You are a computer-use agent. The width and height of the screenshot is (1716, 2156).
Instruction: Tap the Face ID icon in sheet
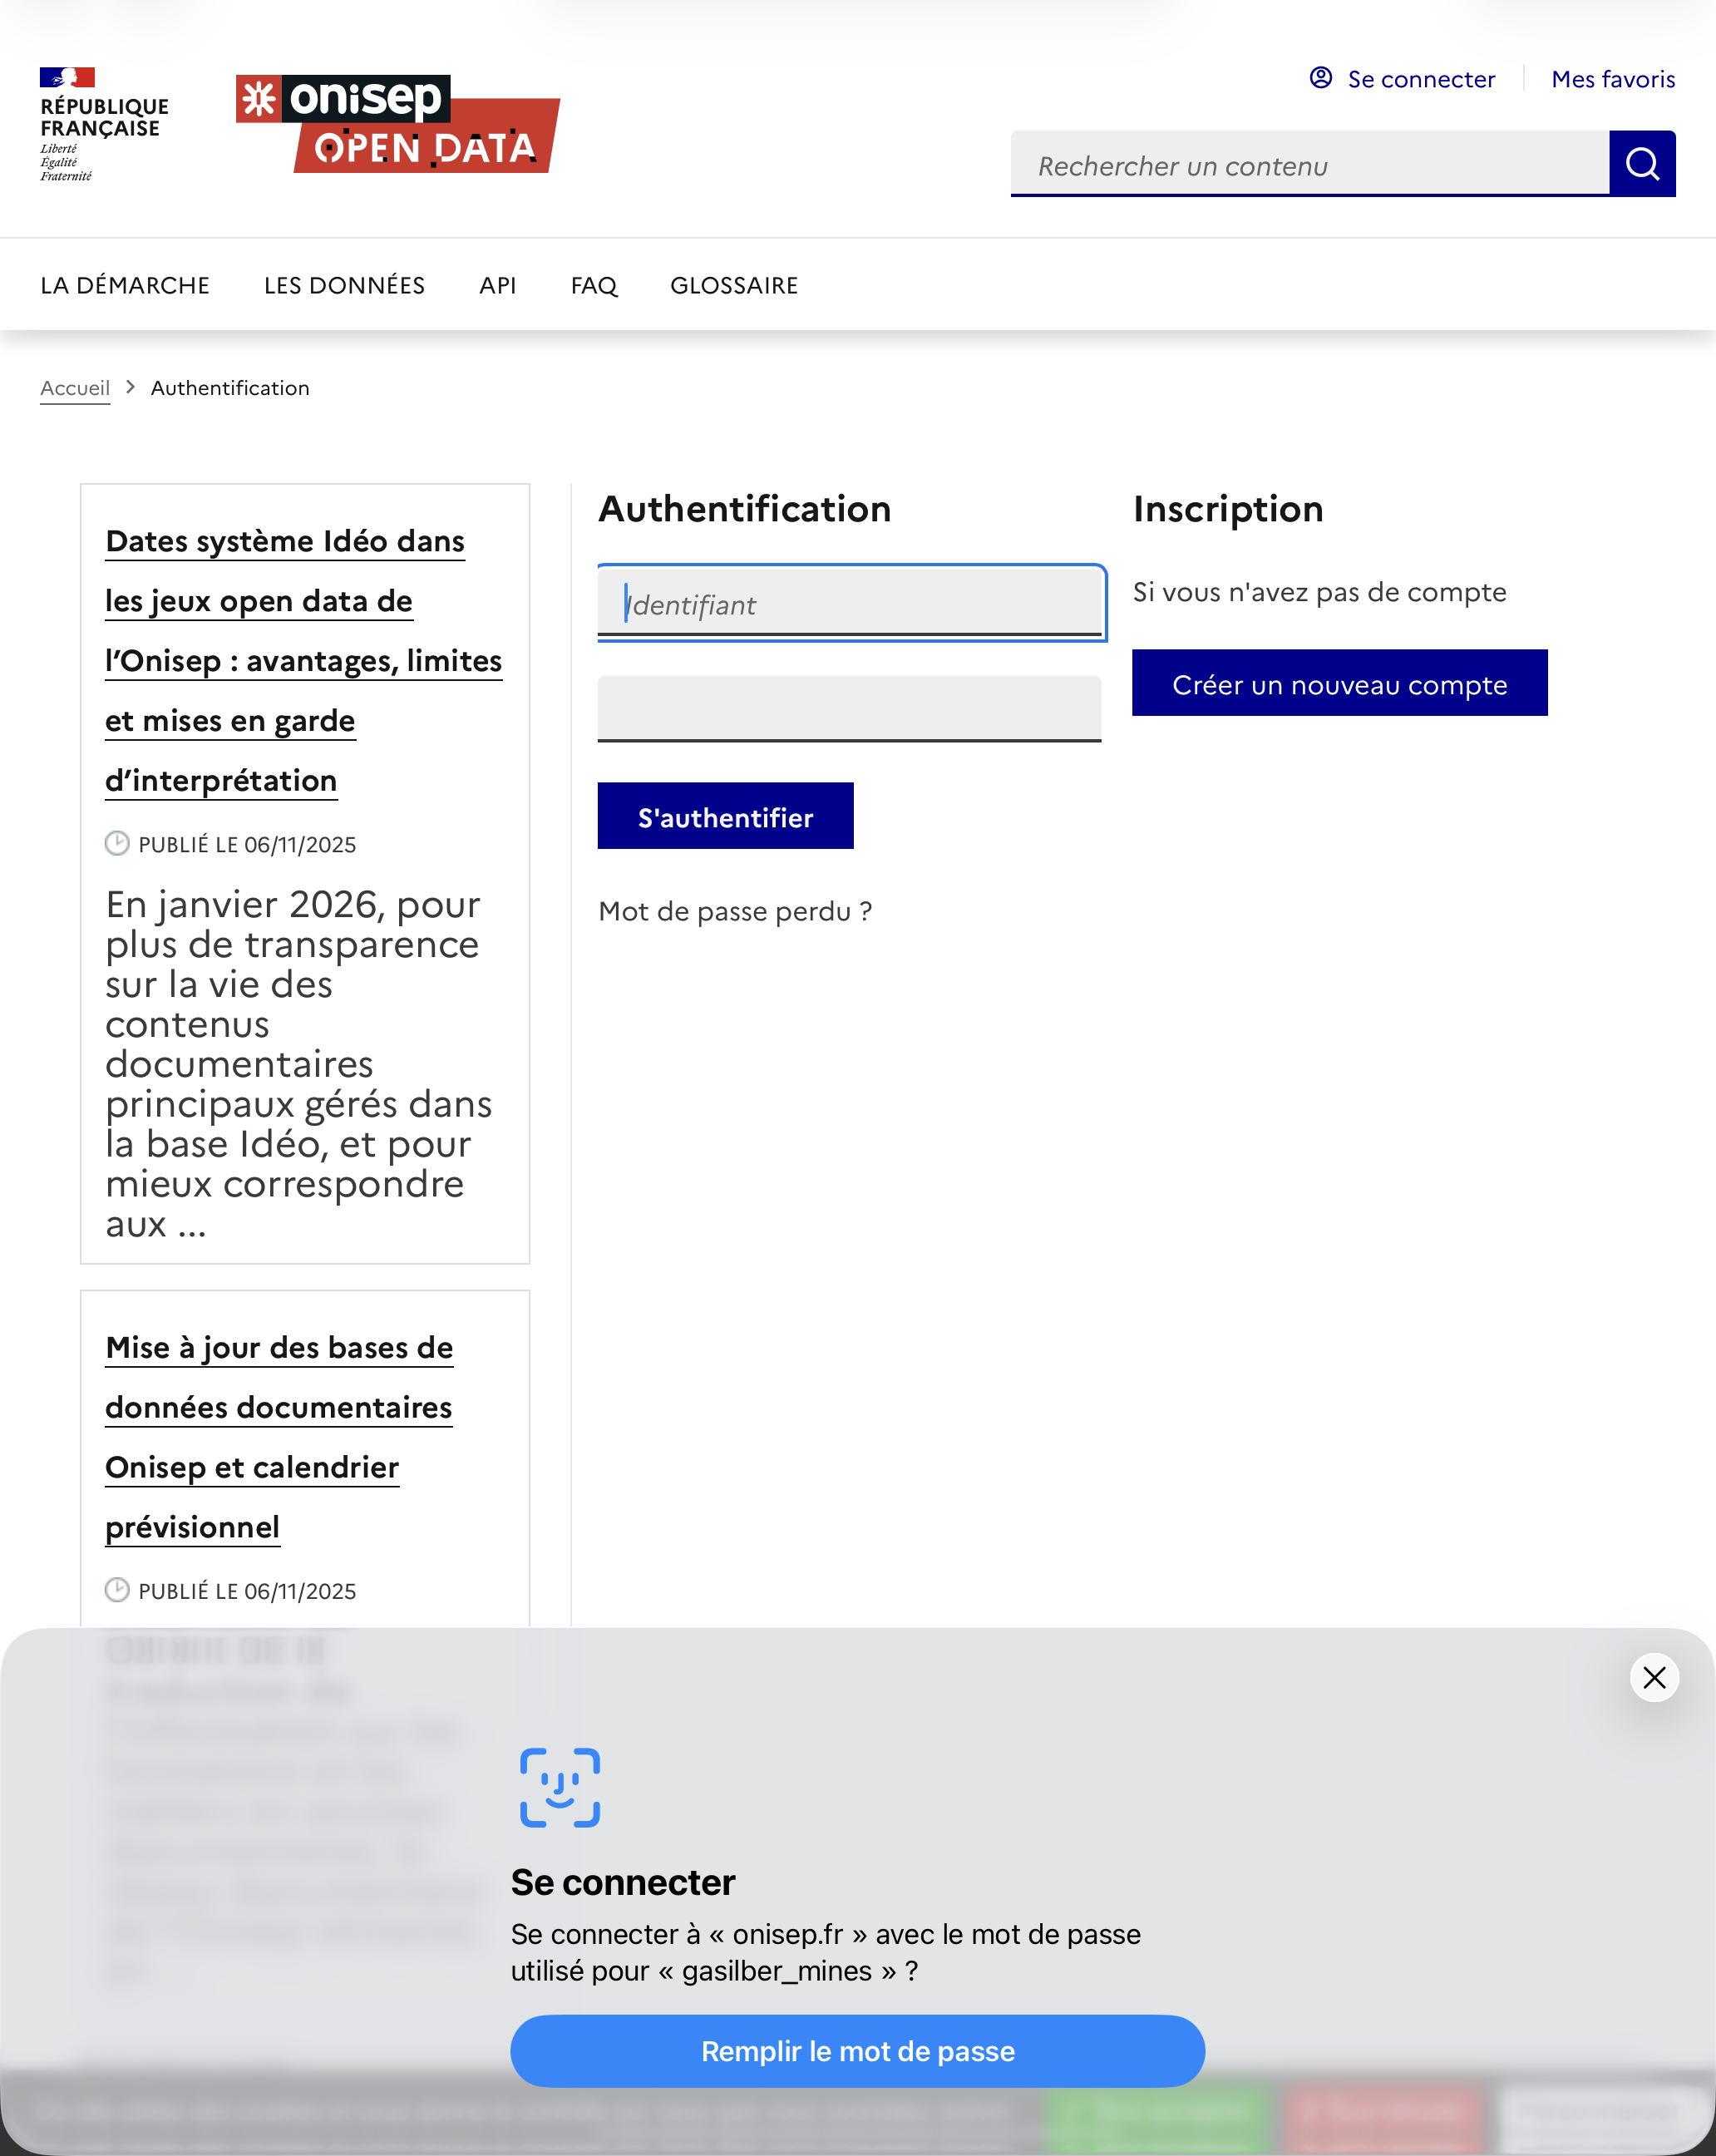pos(560,1787)
